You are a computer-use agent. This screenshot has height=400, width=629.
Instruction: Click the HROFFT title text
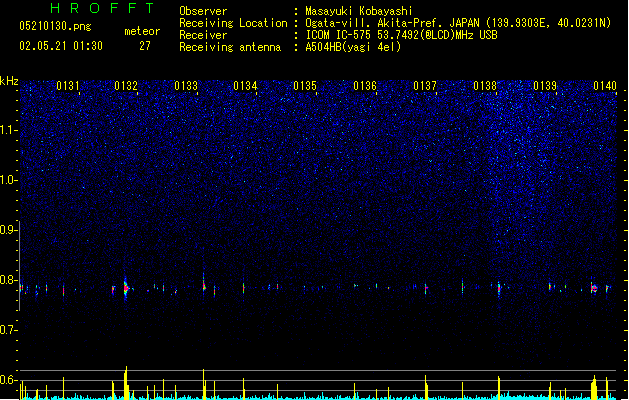[x=103, y=8]
